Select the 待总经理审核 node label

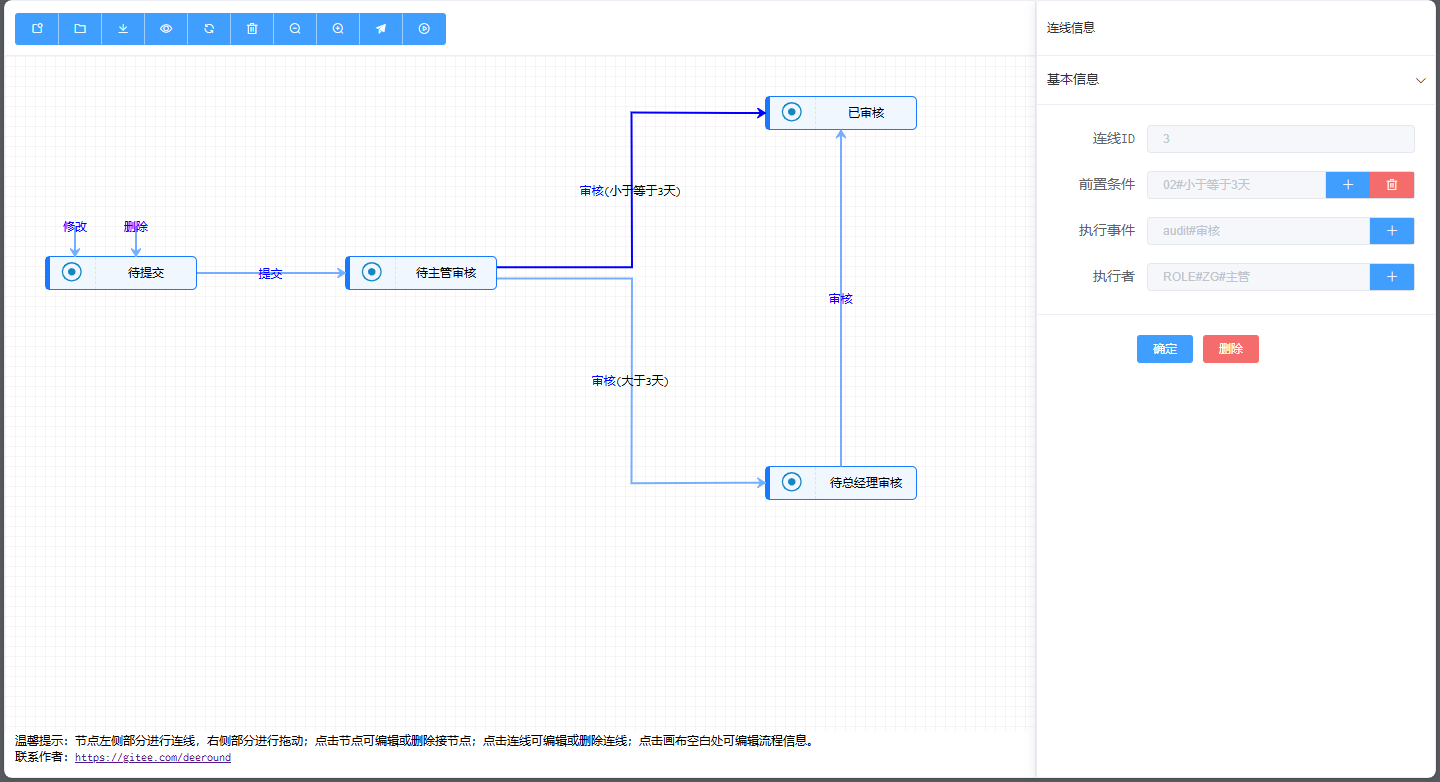[x=866, y=483]
